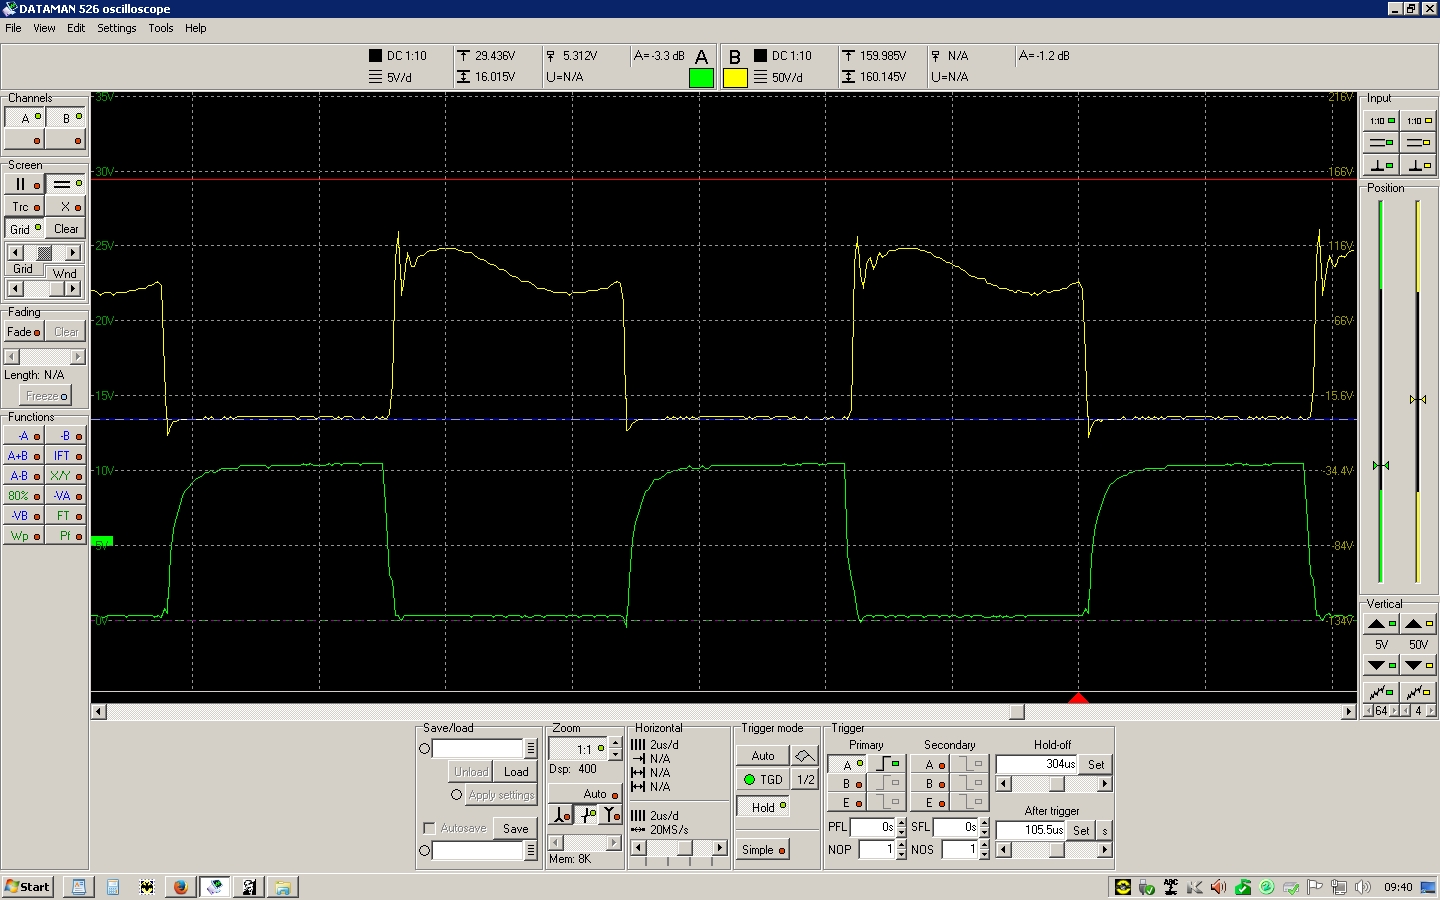
Task: Open the File menu
Action: 13,28
